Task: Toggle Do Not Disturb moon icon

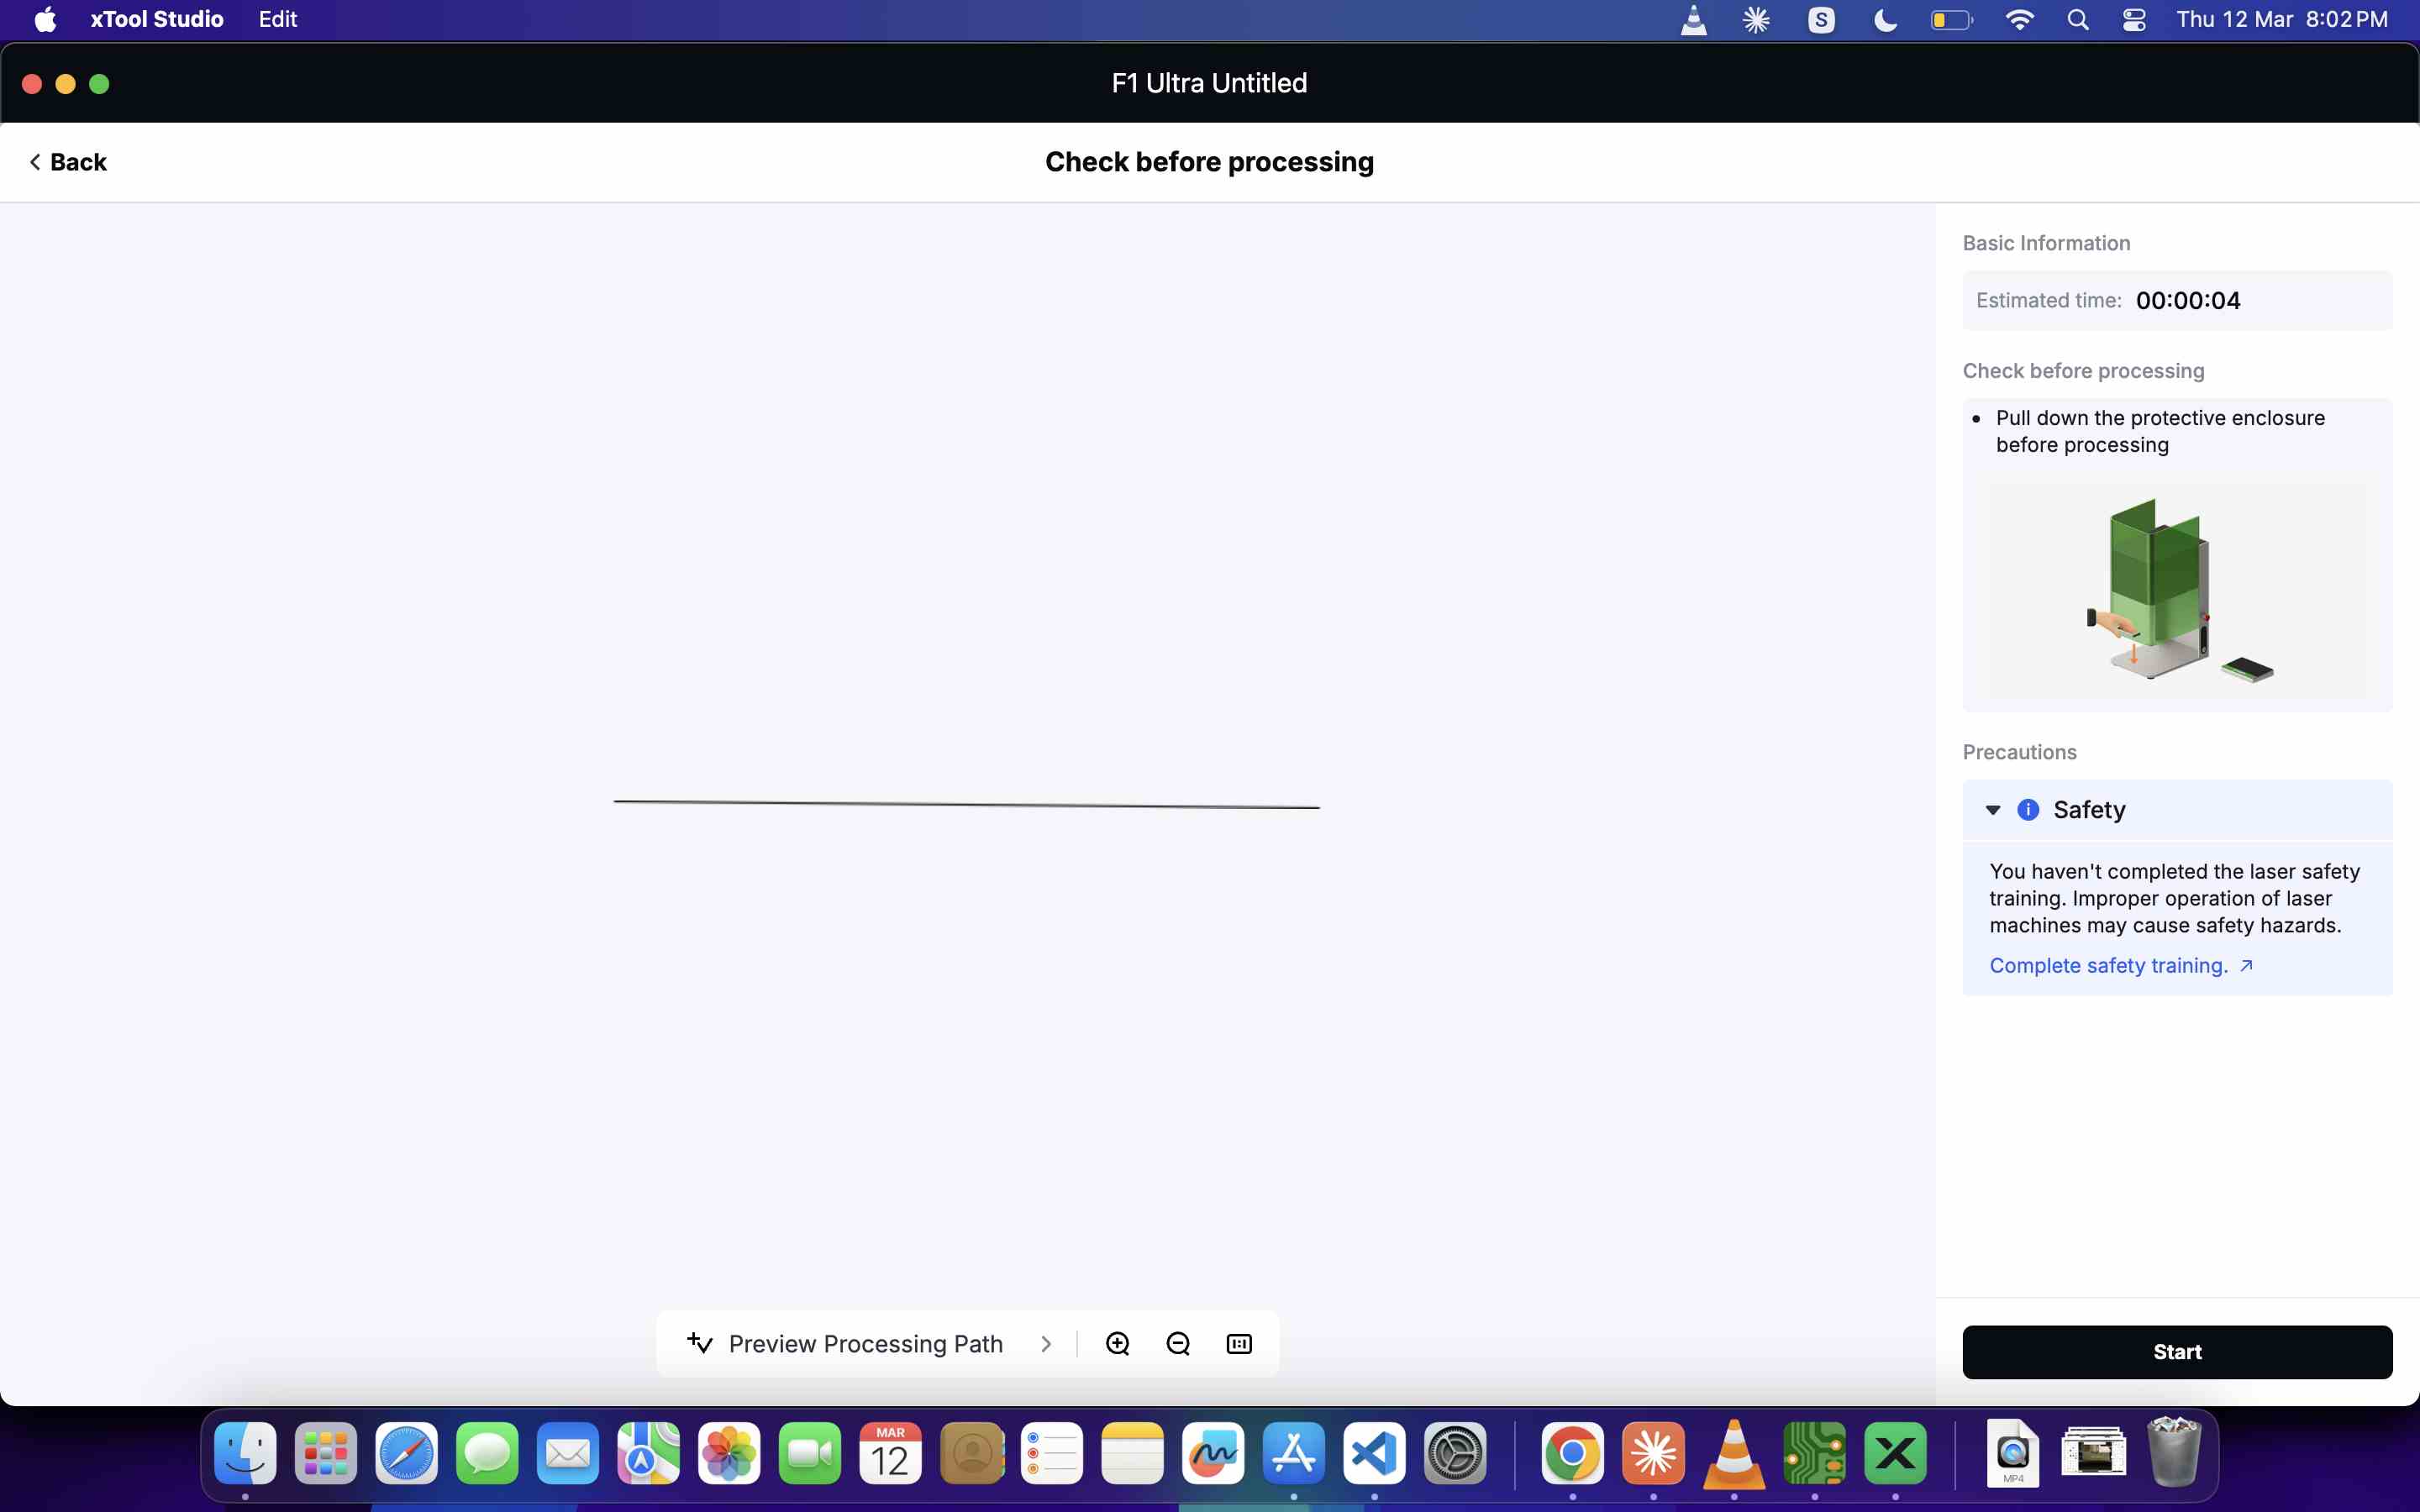Action: click(1885, 20)
